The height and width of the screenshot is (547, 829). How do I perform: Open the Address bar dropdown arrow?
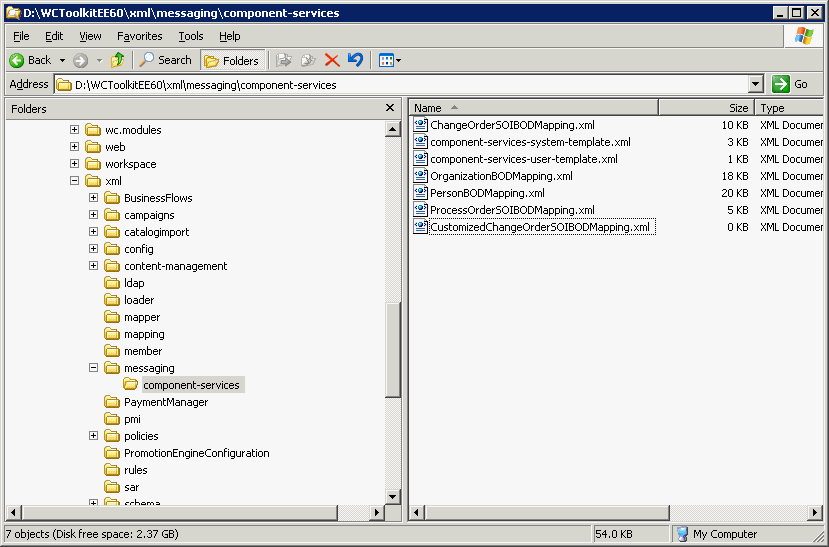coord(756,84)
